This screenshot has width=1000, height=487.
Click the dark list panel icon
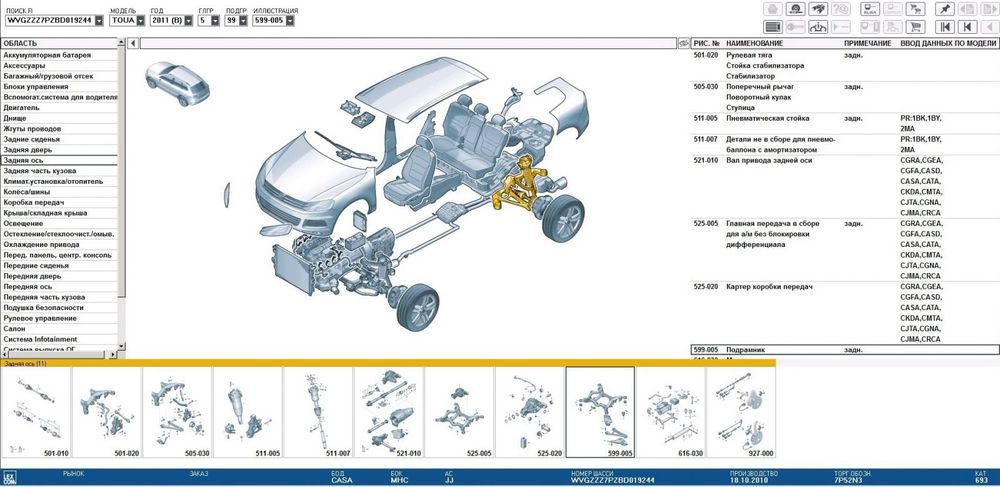[773, 27]
